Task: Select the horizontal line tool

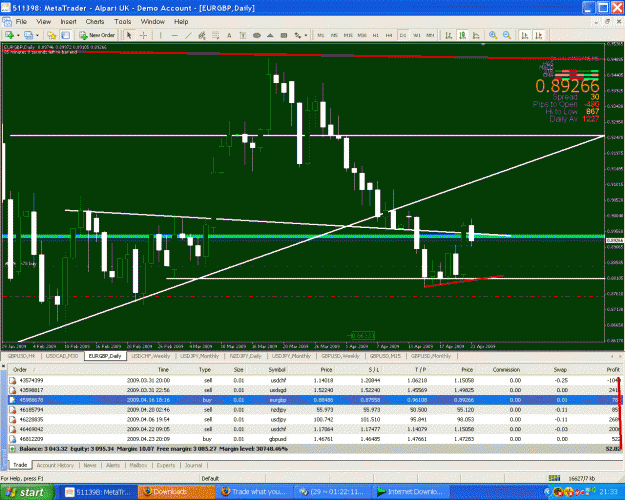Action: click(x=175, y=35)
